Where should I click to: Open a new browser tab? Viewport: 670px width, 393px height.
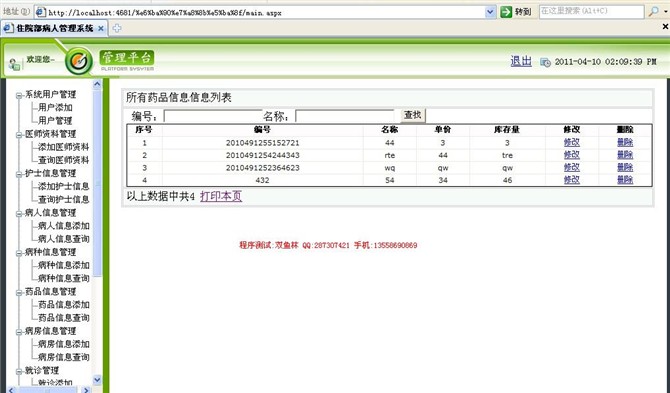point(117,28)
